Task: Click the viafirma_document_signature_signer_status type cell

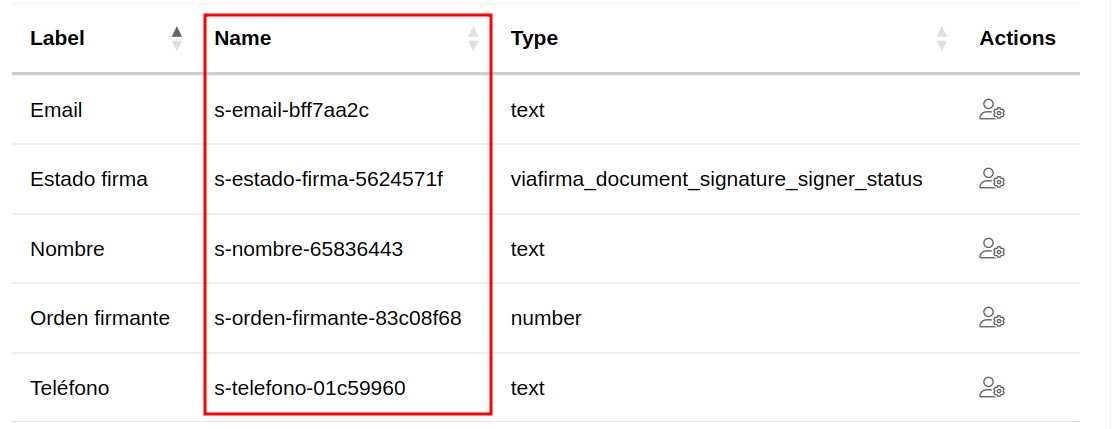Action: tap(716, 180)
